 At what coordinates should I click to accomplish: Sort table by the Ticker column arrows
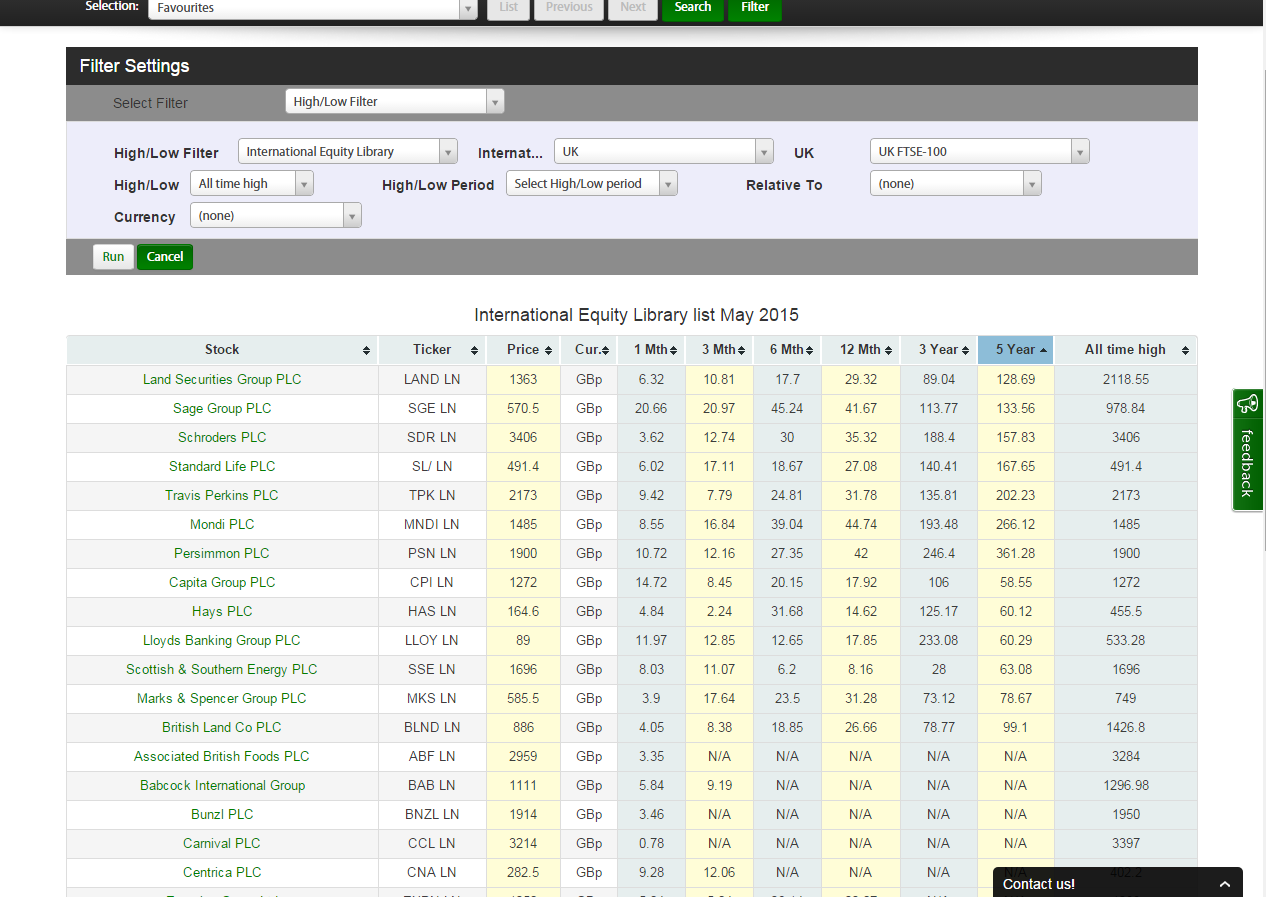pyautogui.click(x=473, y=350)
